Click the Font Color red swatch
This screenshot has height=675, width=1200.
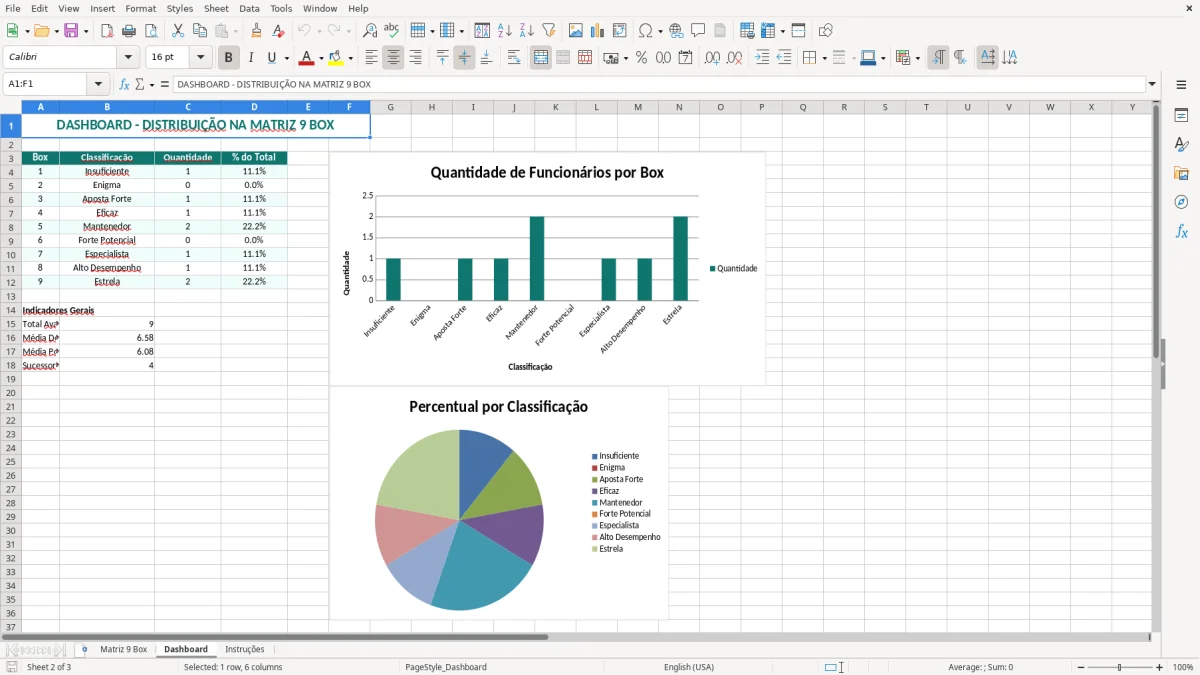tap(307, 58)
